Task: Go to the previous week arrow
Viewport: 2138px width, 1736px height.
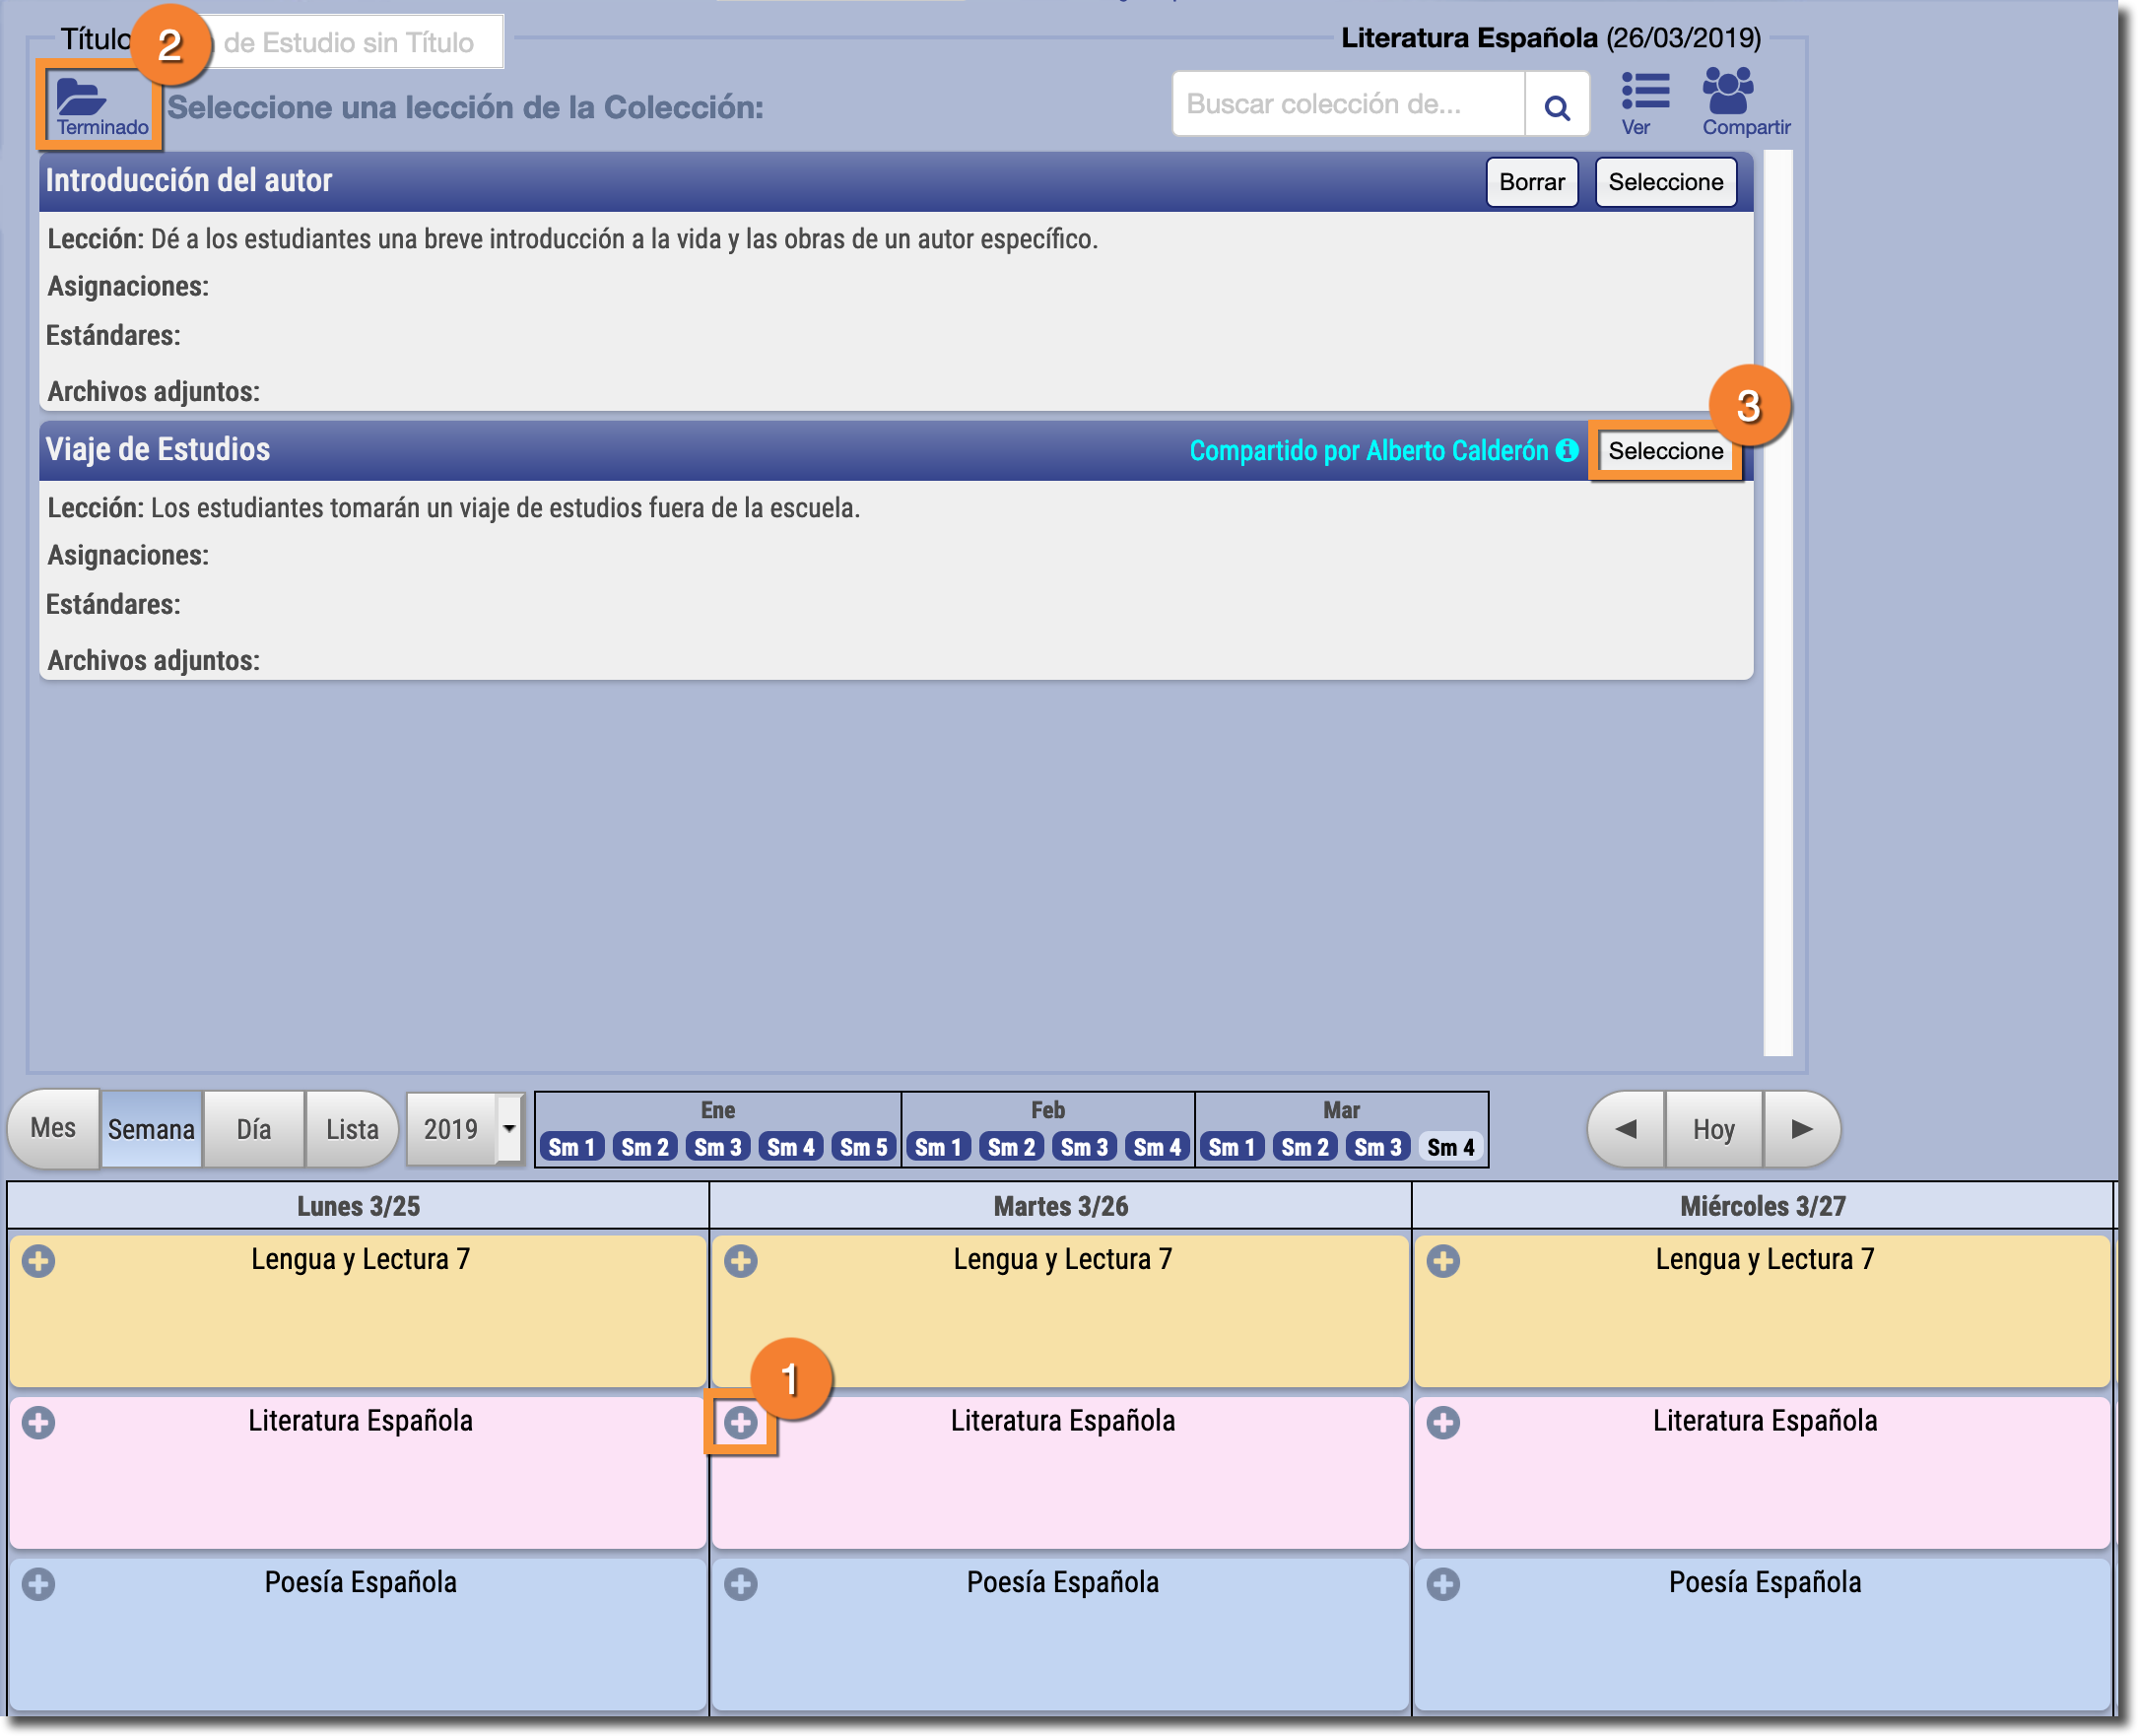Action: click(1626, 1129)
